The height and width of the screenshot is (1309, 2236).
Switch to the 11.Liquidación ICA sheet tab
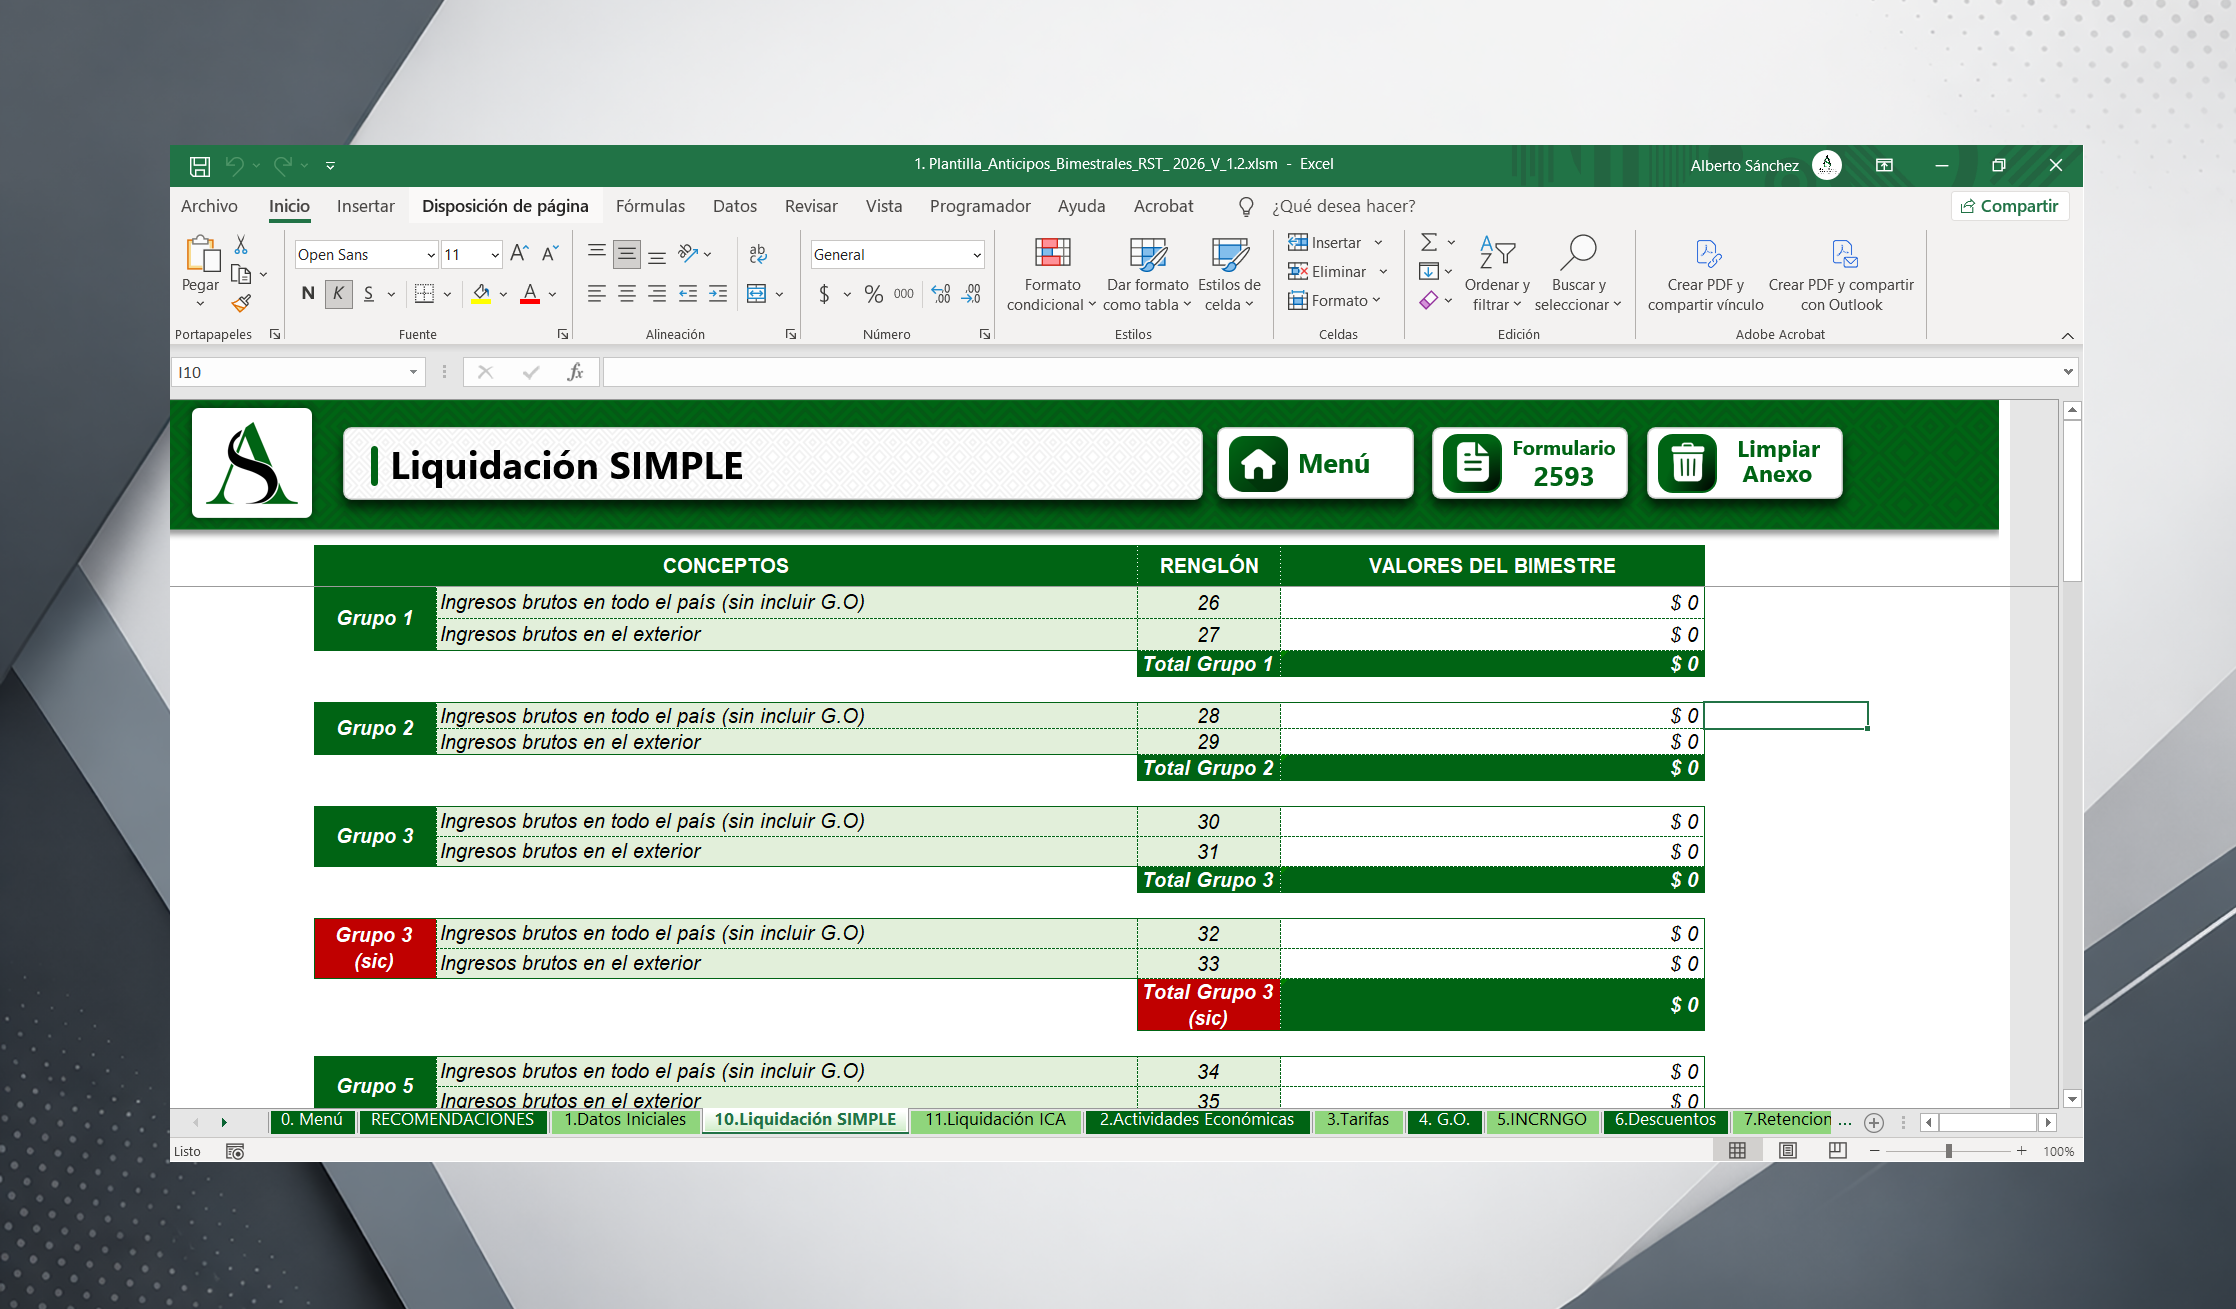(x=995, y=1120)
